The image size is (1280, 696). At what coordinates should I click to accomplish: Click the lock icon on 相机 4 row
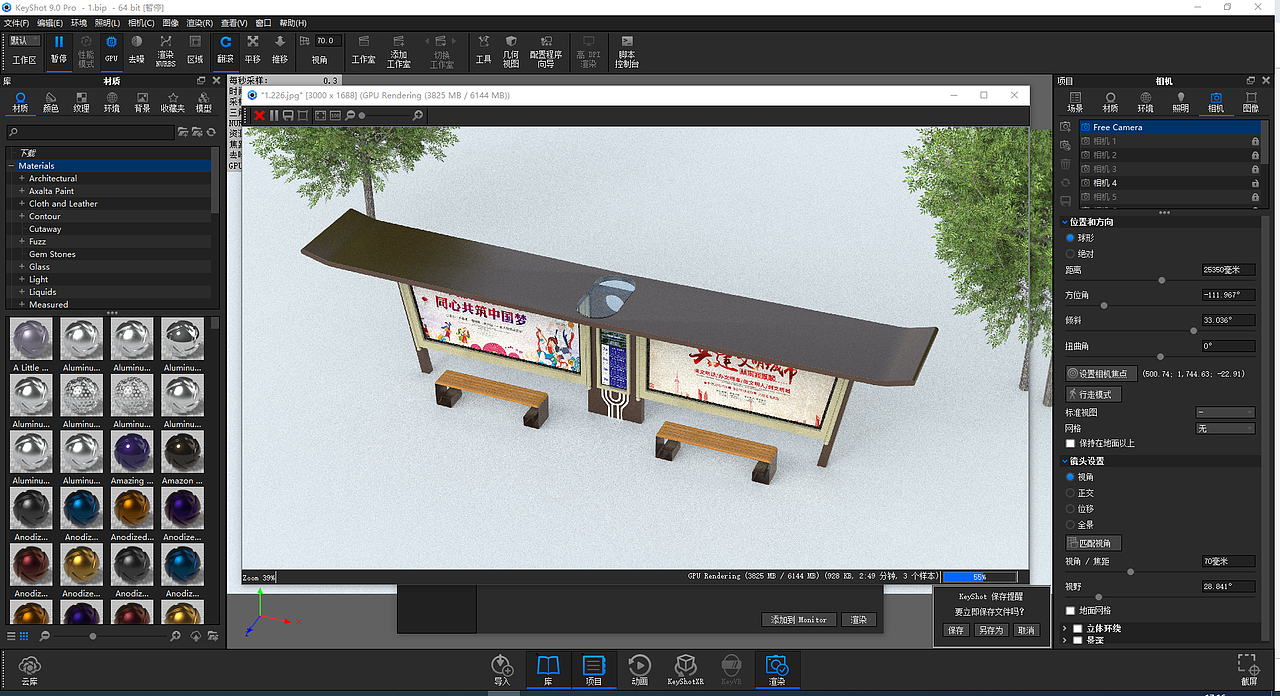pos(1255,183)
